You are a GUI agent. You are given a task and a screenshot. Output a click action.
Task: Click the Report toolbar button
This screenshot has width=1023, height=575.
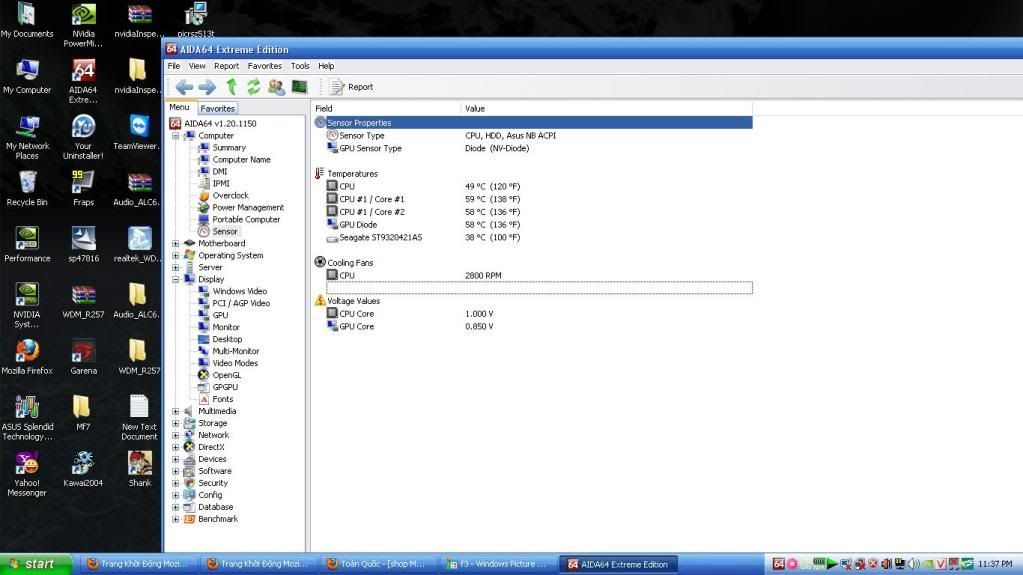click(351, 87)
